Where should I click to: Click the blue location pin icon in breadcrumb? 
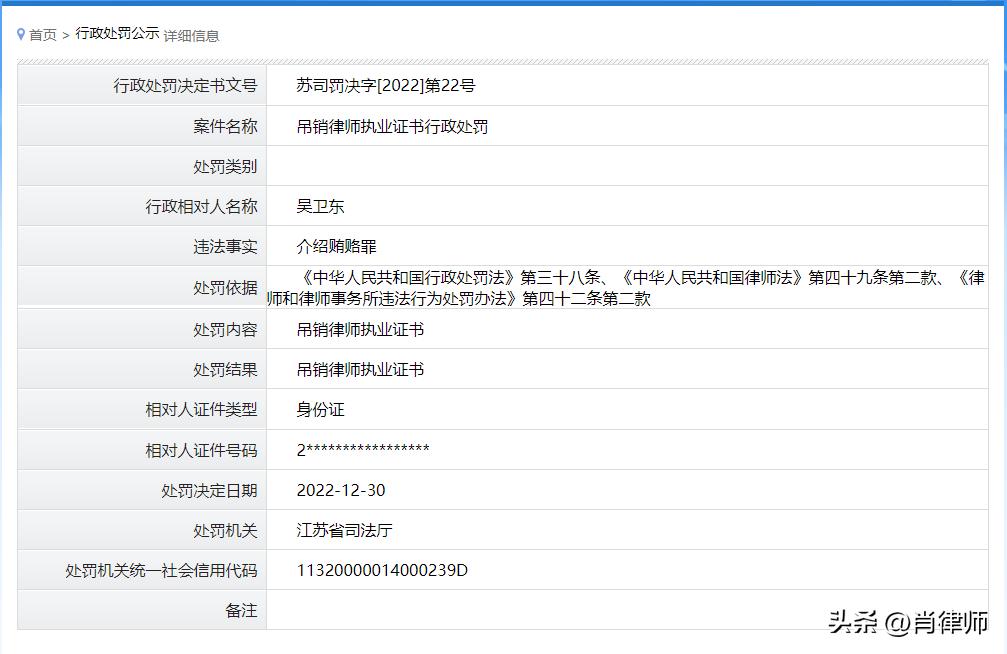(22, 32)
